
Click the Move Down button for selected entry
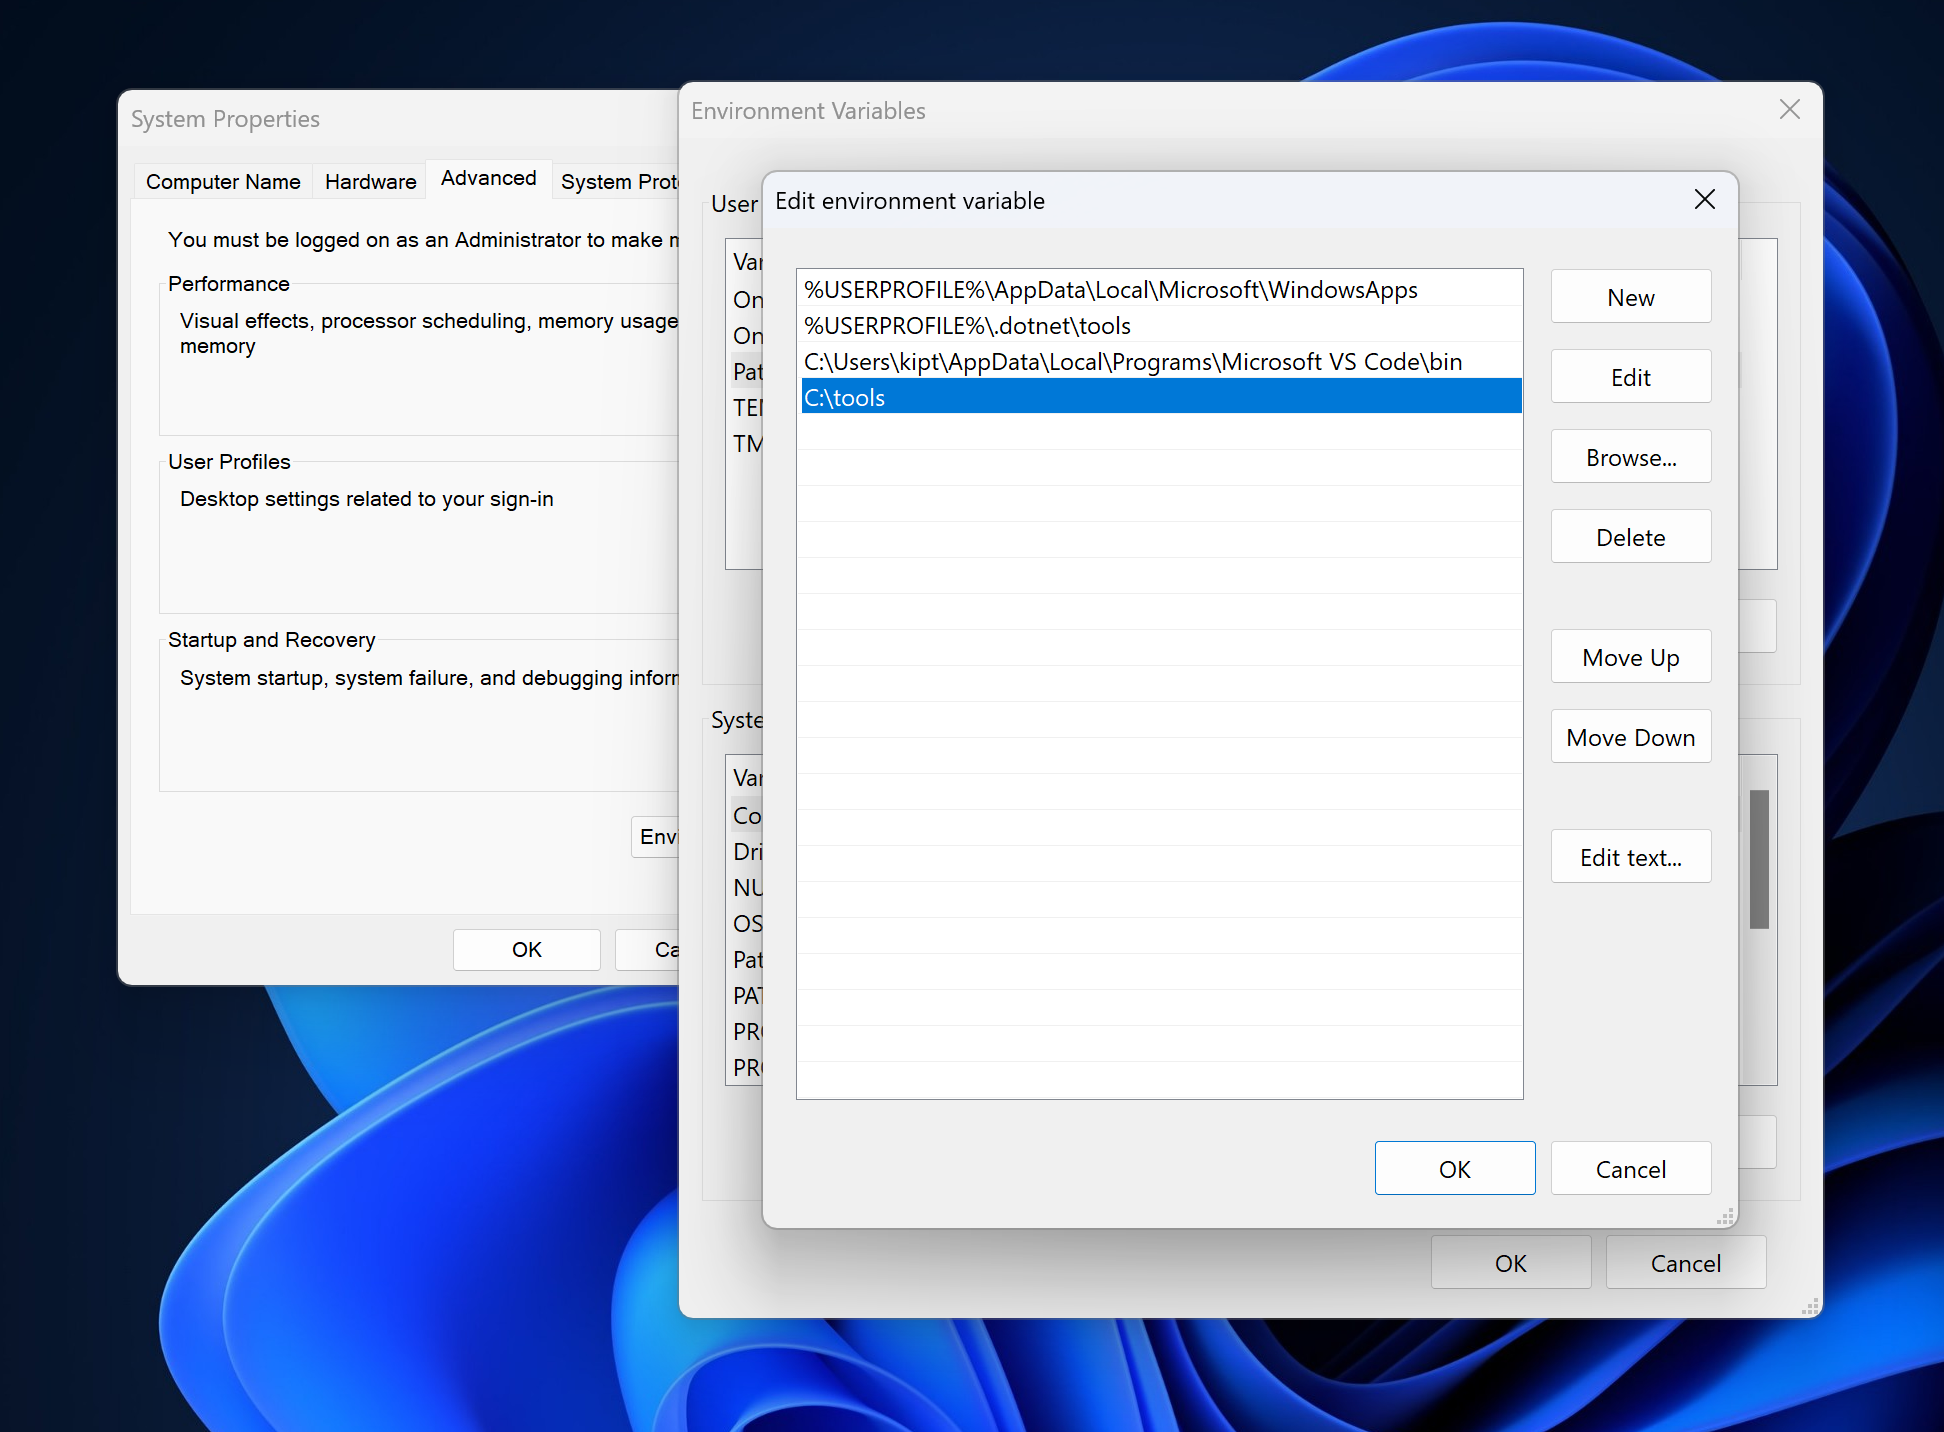pyautogui.click(x=1632, y=736)
